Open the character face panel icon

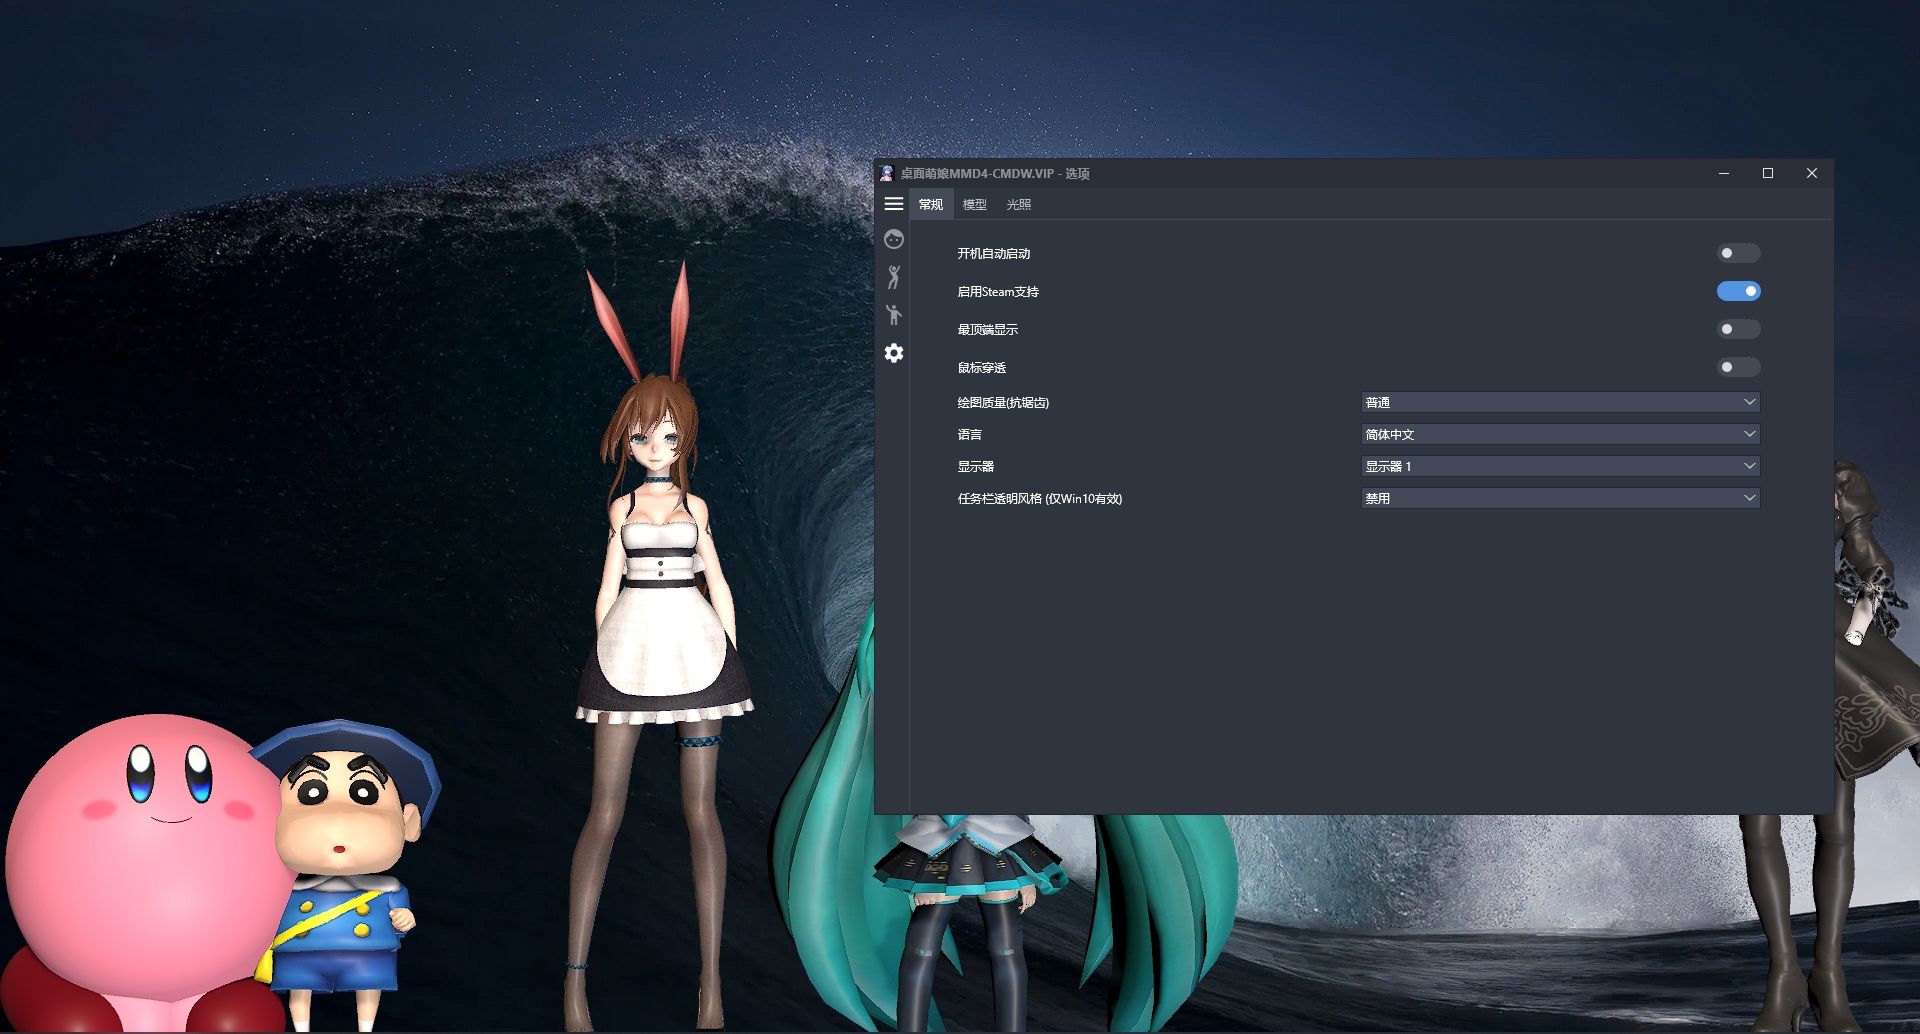coord(893,239)
